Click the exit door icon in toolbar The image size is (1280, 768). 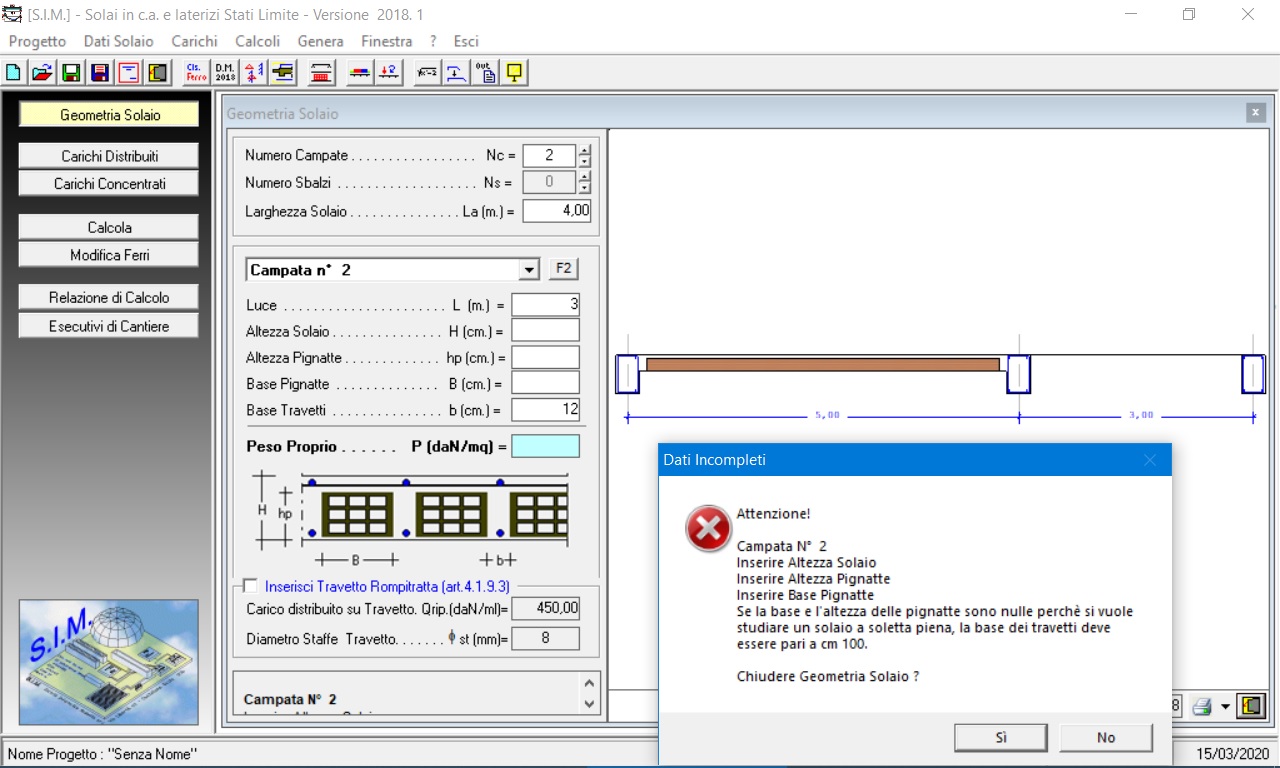[x=158, y=72]
